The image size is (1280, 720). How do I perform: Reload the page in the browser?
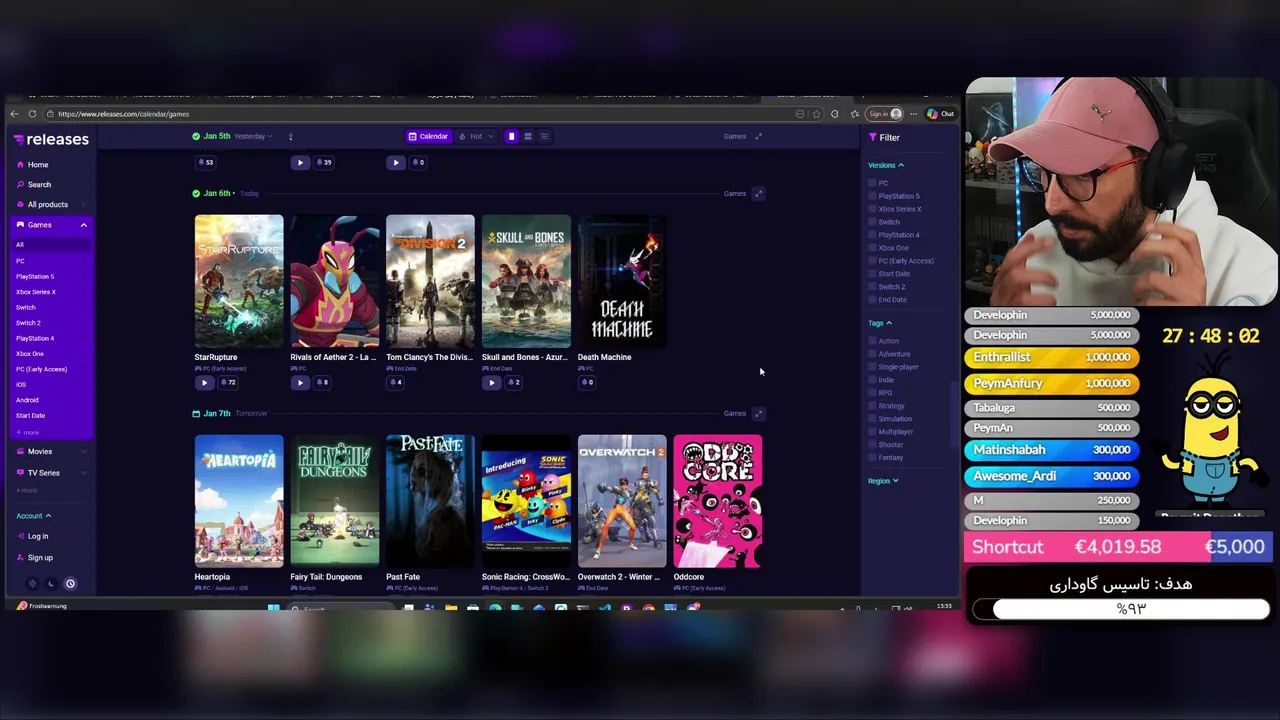32,114
